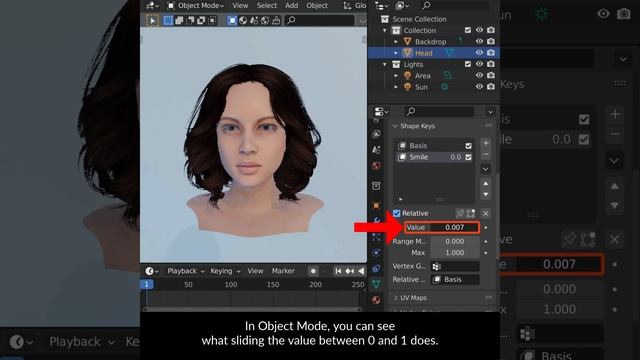Move shape key down in the list

486,195
